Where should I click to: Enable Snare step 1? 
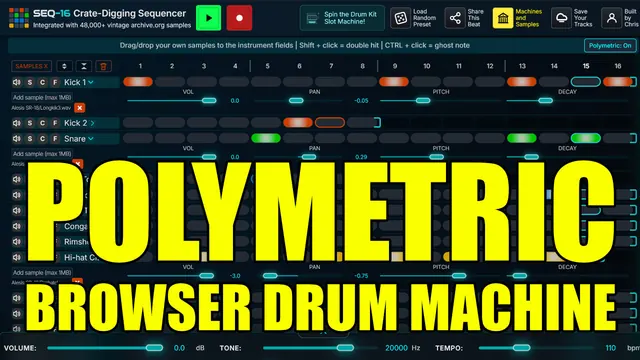click(x=138, y=138)
